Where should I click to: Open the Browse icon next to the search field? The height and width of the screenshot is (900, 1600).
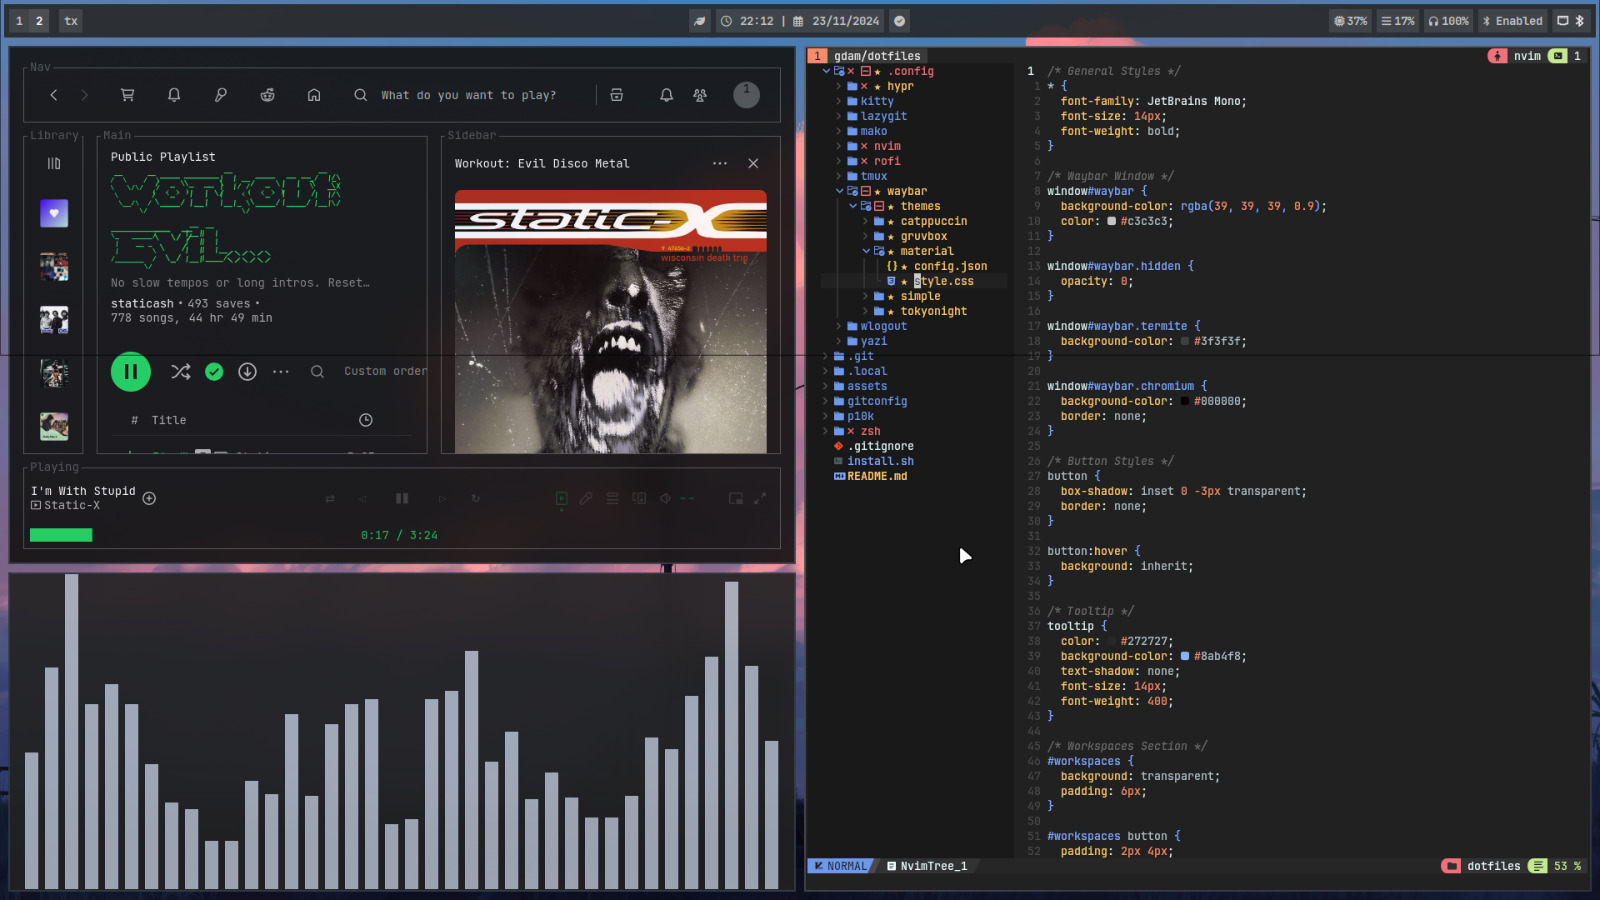pos(617,95)
